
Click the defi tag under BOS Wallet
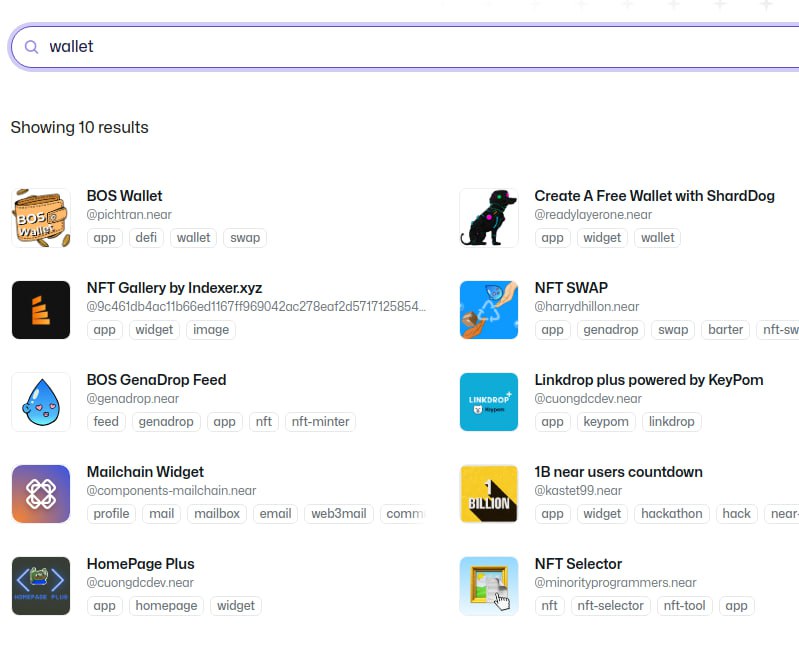[147, 238]
